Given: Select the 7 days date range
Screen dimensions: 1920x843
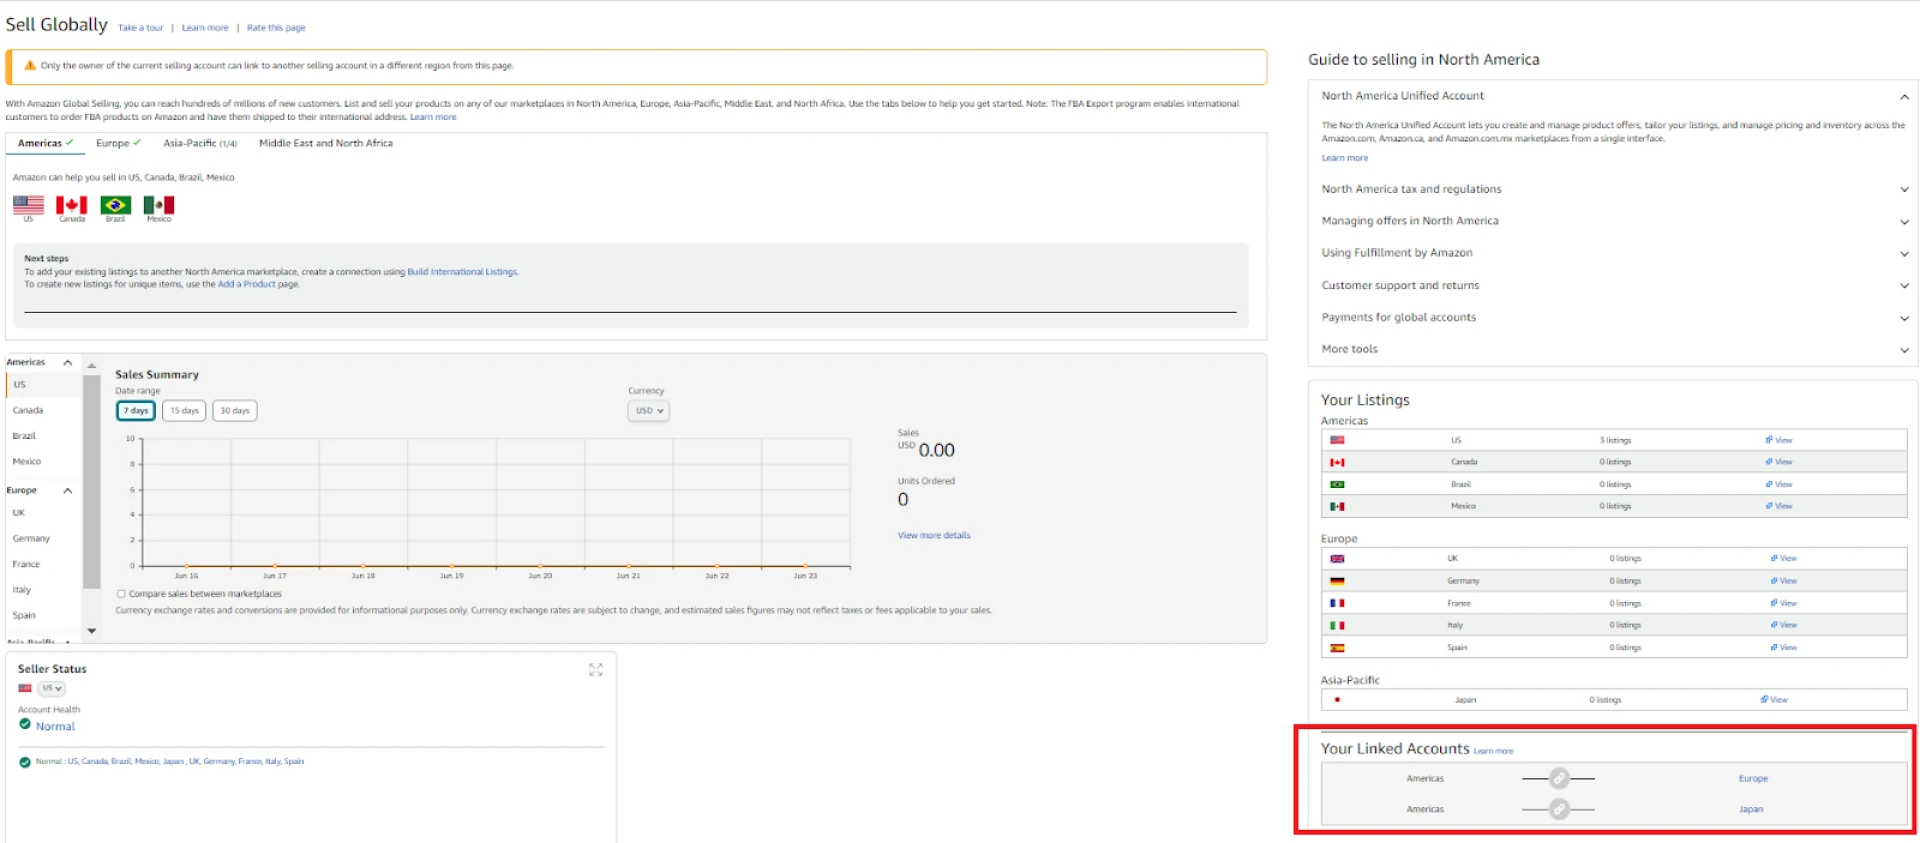Looking at the screenshot, I should [136, 411].
